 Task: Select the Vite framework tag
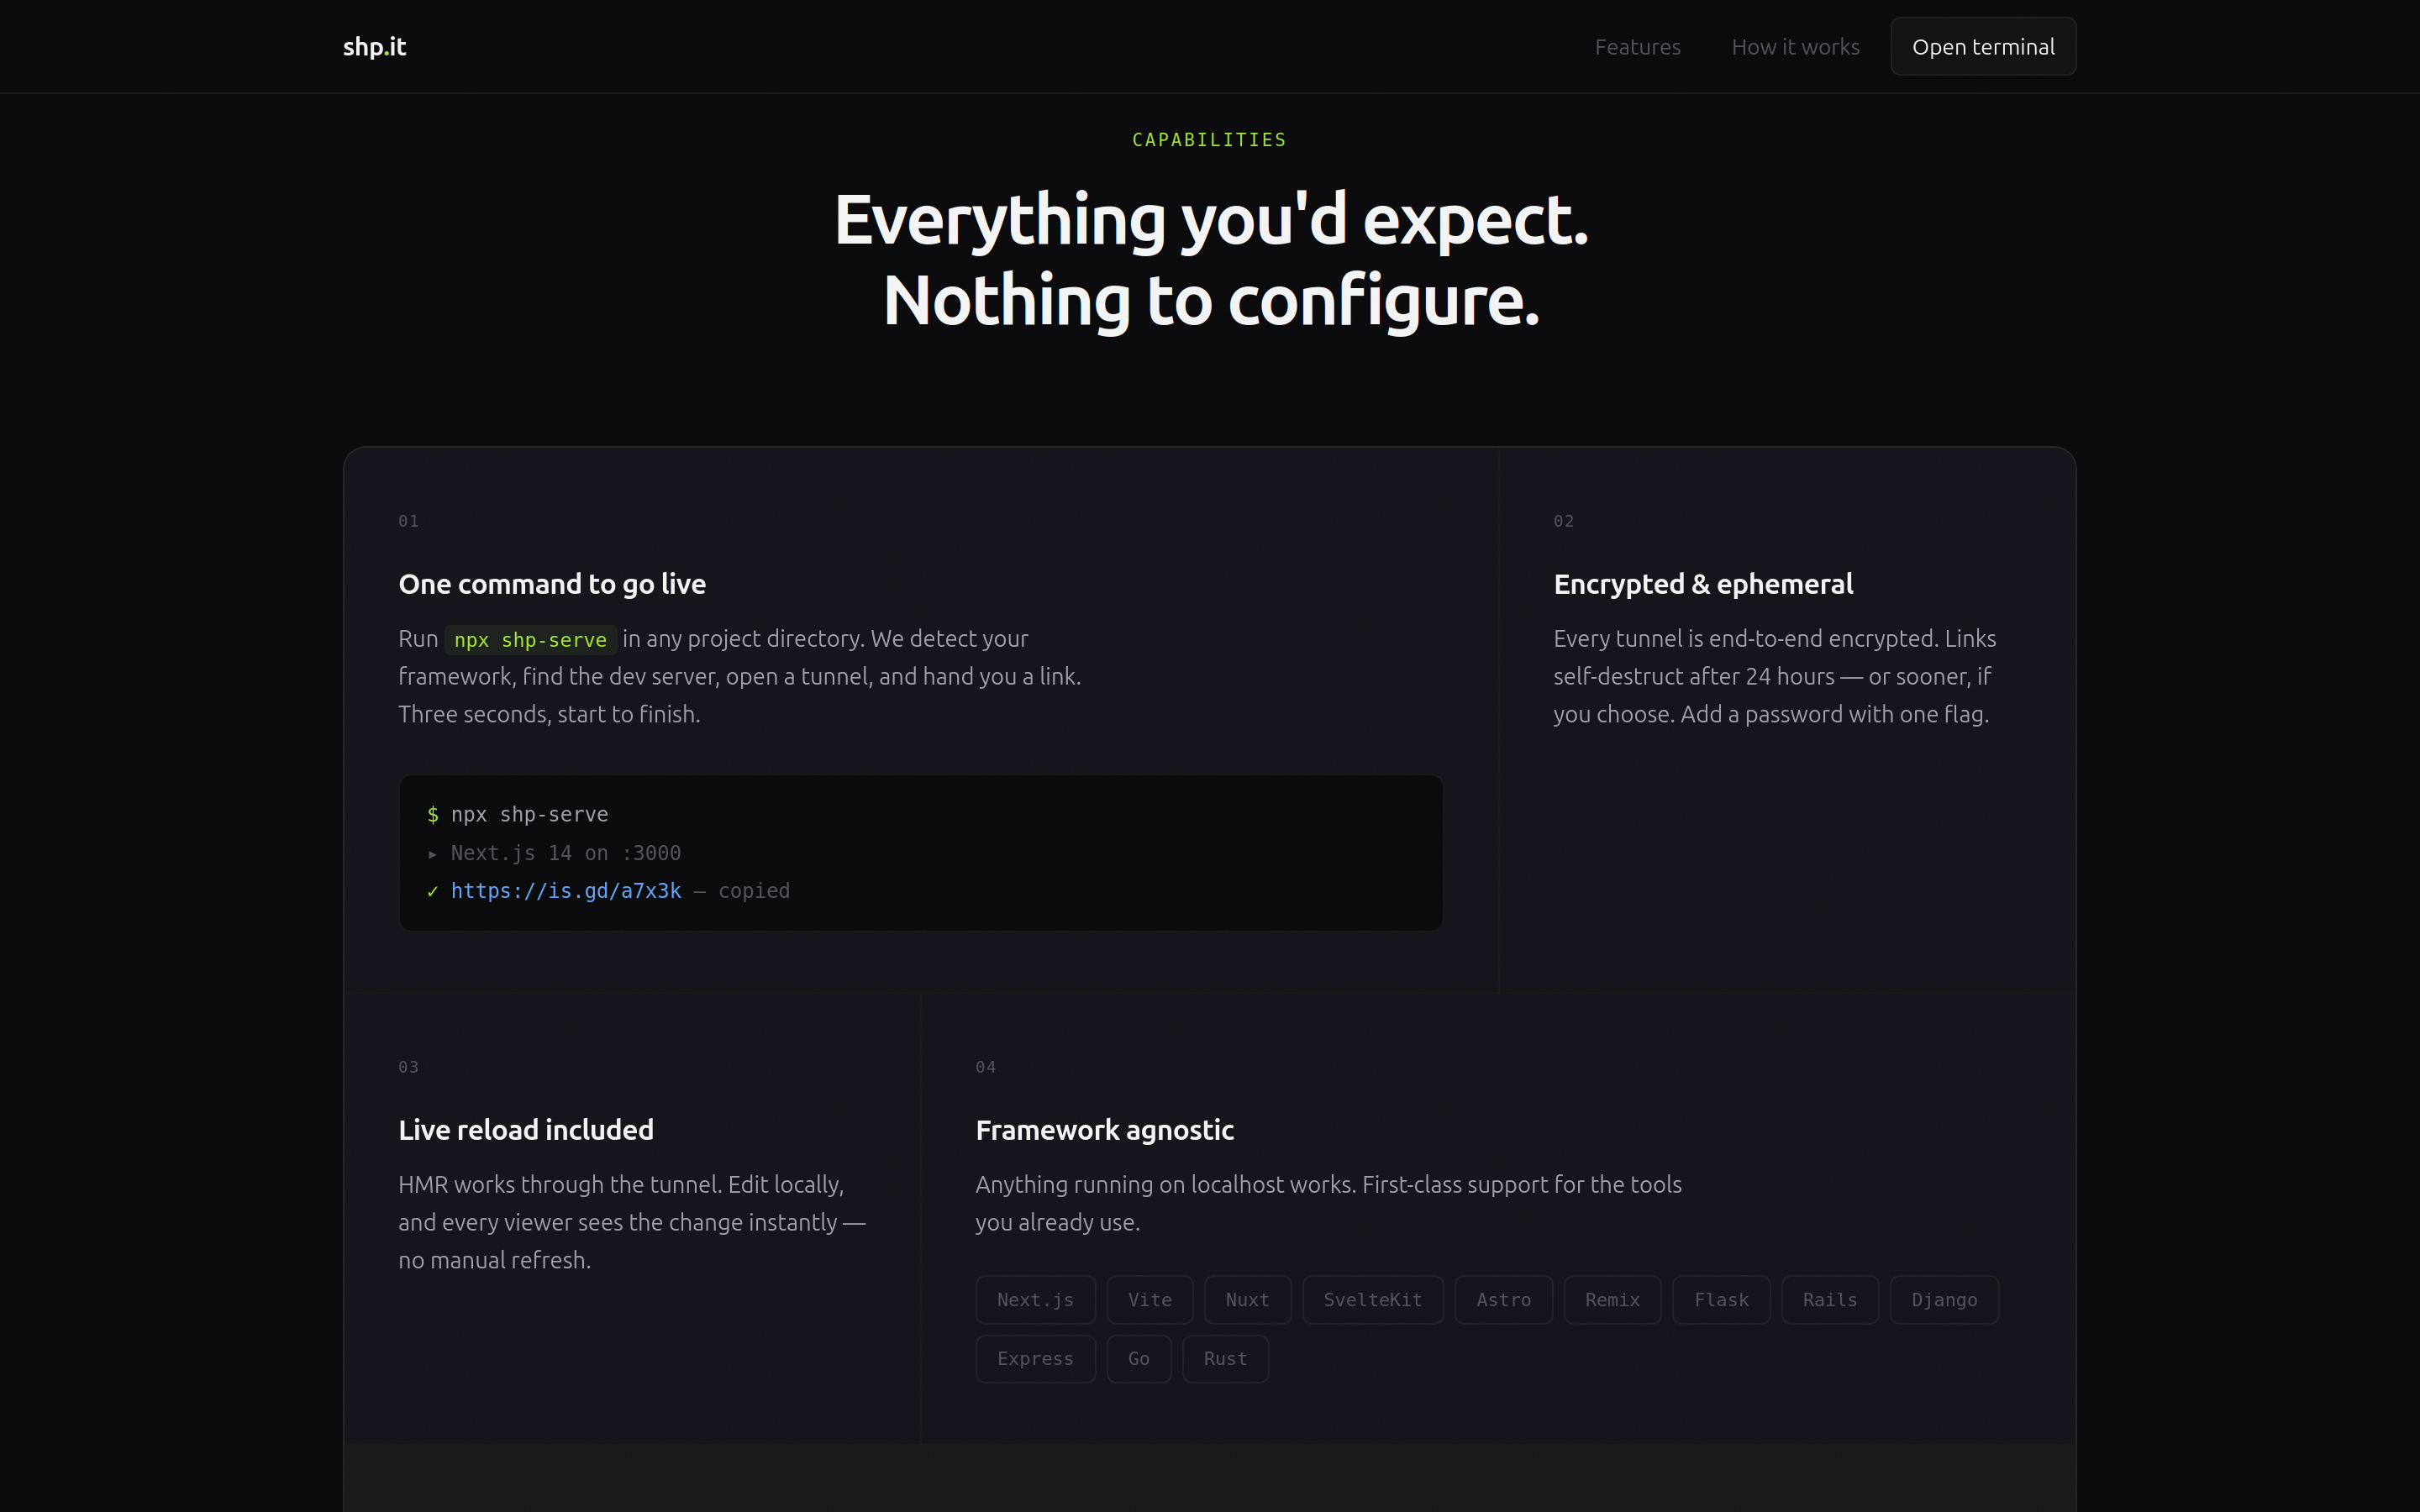(1149, 1300)
